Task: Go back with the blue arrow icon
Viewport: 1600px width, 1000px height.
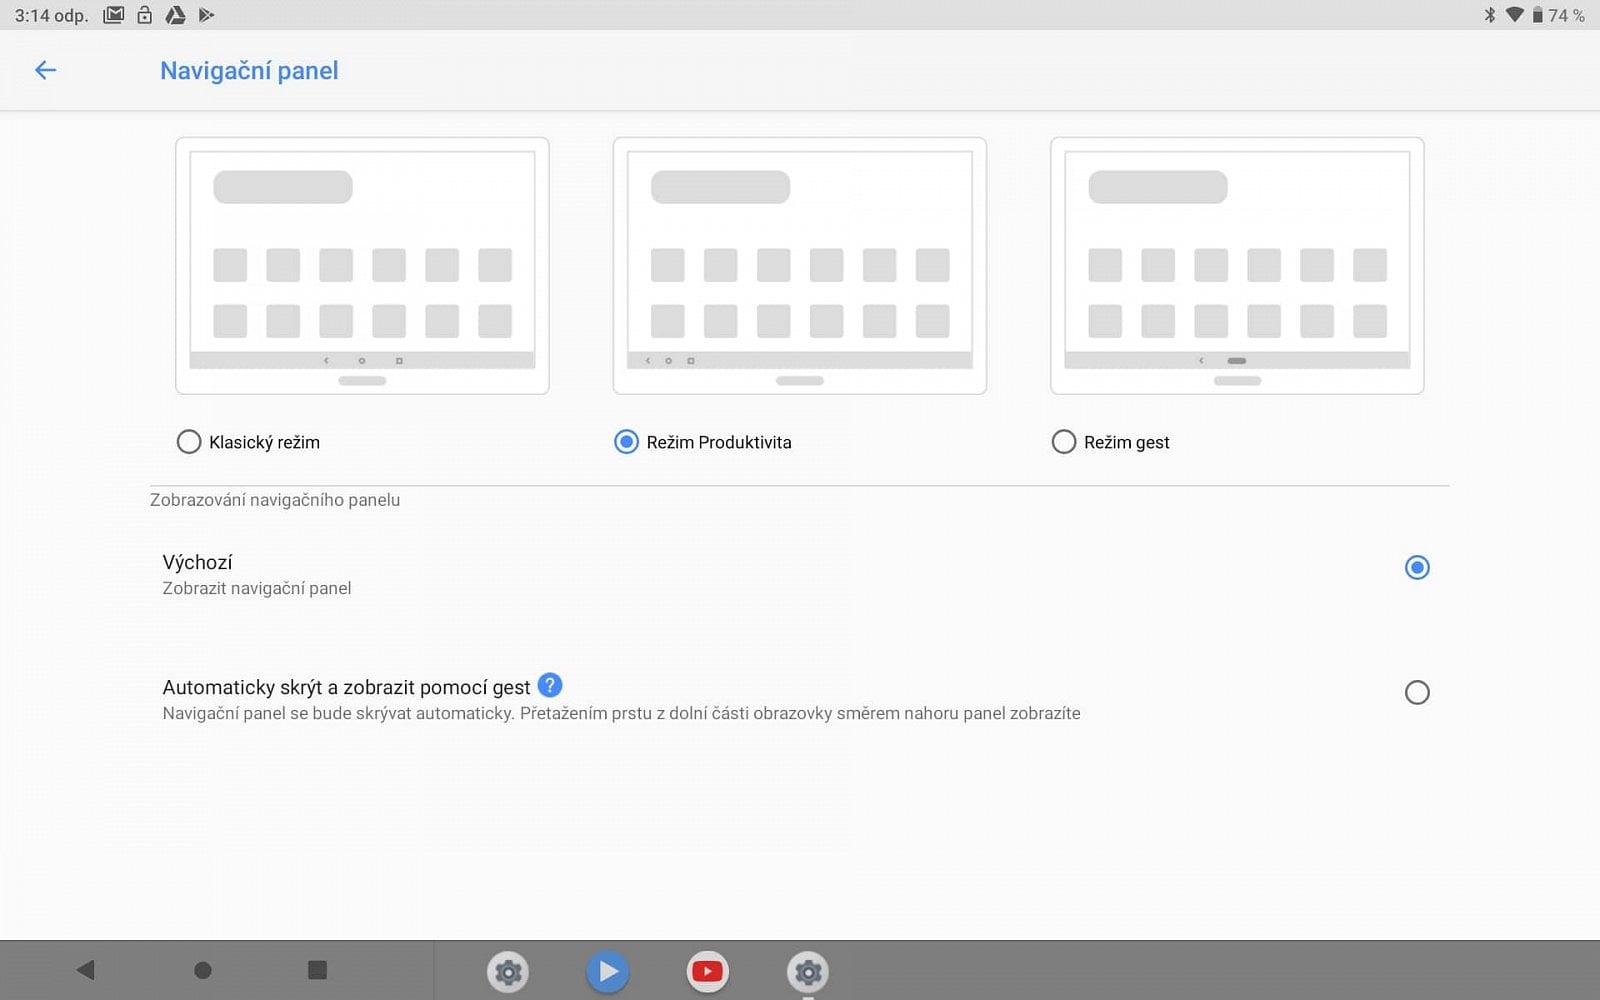Action: [45, 70]
